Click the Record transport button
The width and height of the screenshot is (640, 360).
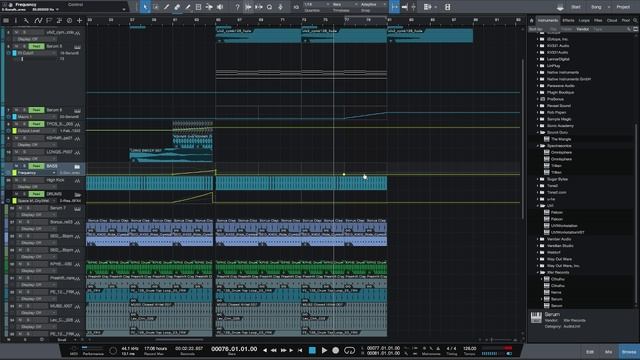(336, 350)
